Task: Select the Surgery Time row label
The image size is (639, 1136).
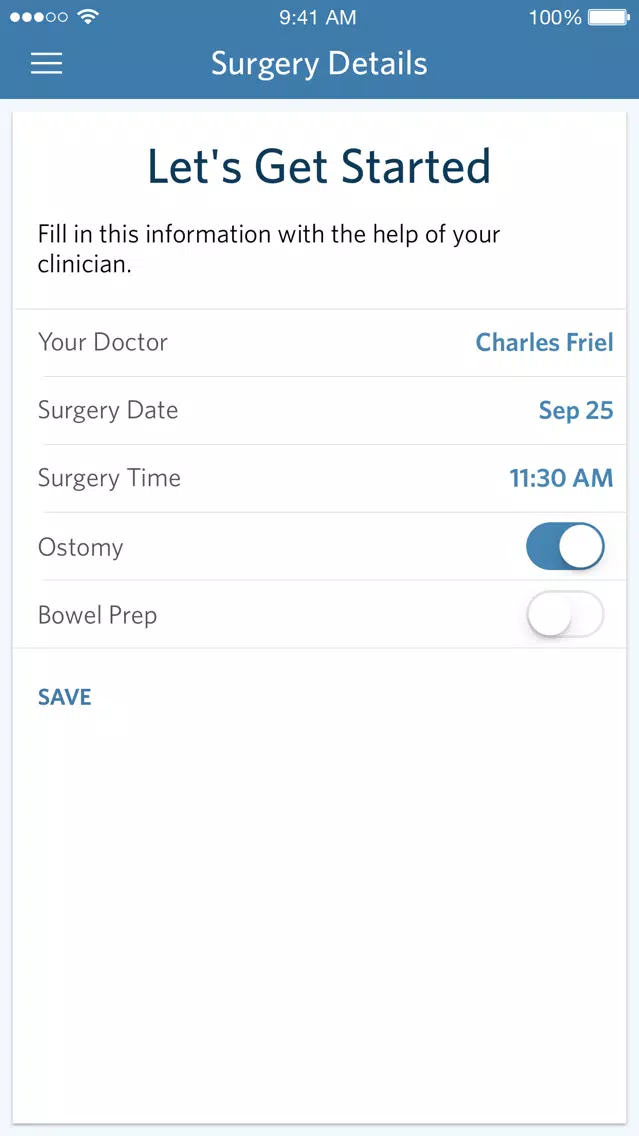Action: click(109, 478)
